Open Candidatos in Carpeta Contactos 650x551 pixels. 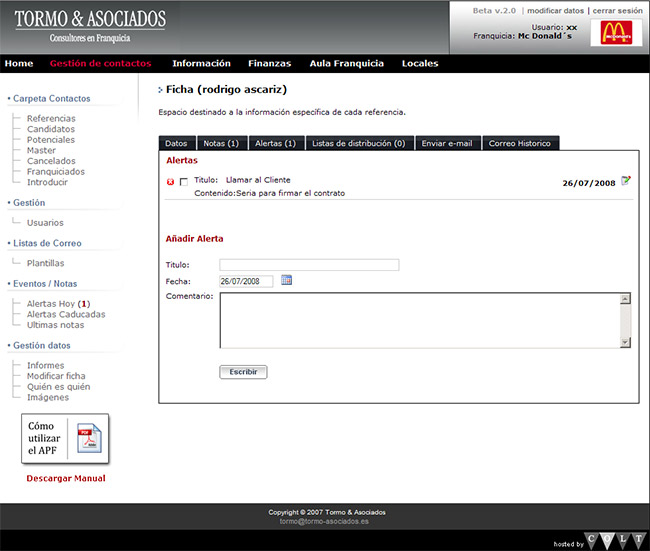point(51,130)
